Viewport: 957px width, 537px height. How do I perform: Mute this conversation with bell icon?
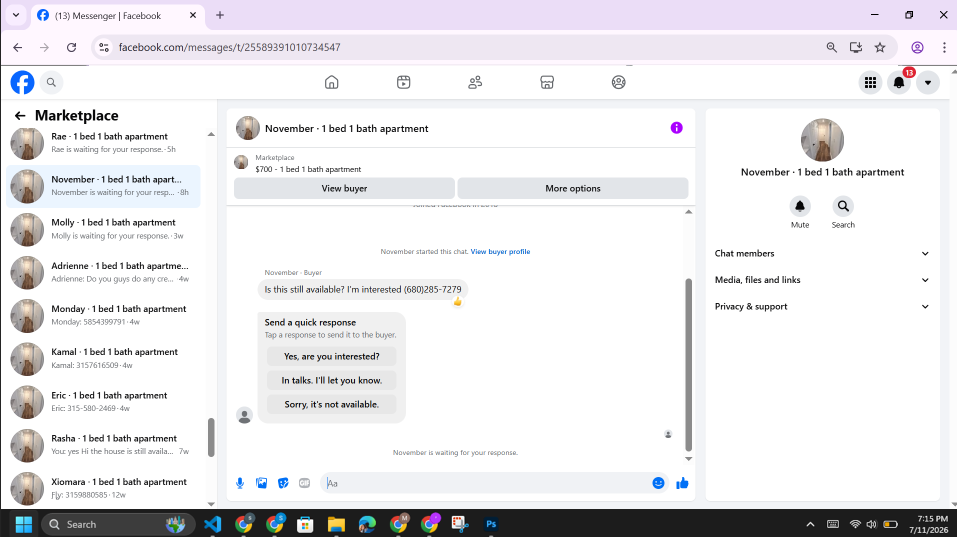click(x=800, y=206)
